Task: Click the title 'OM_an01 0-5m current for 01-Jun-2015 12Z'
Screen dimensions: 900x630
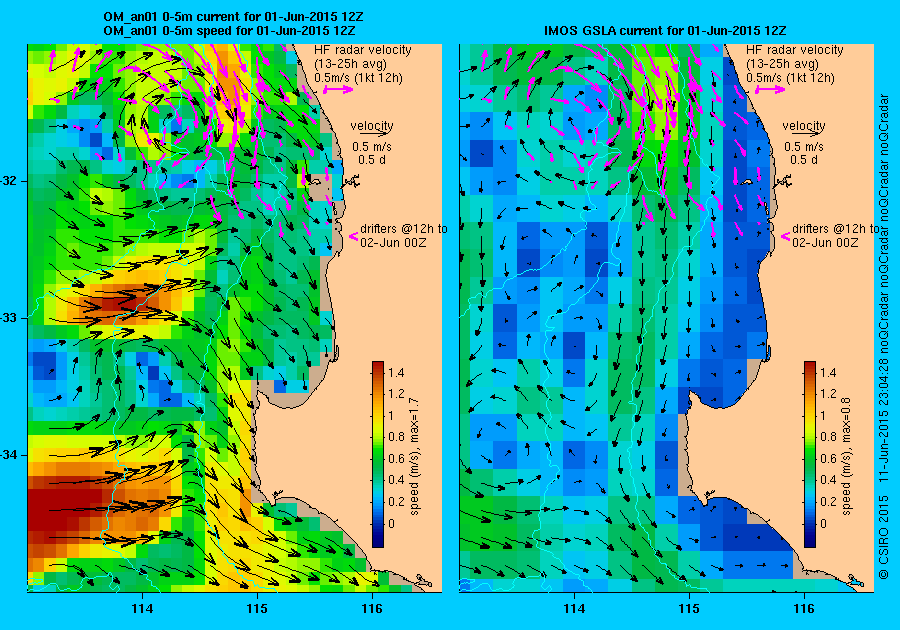Action: tap(233, 17)
